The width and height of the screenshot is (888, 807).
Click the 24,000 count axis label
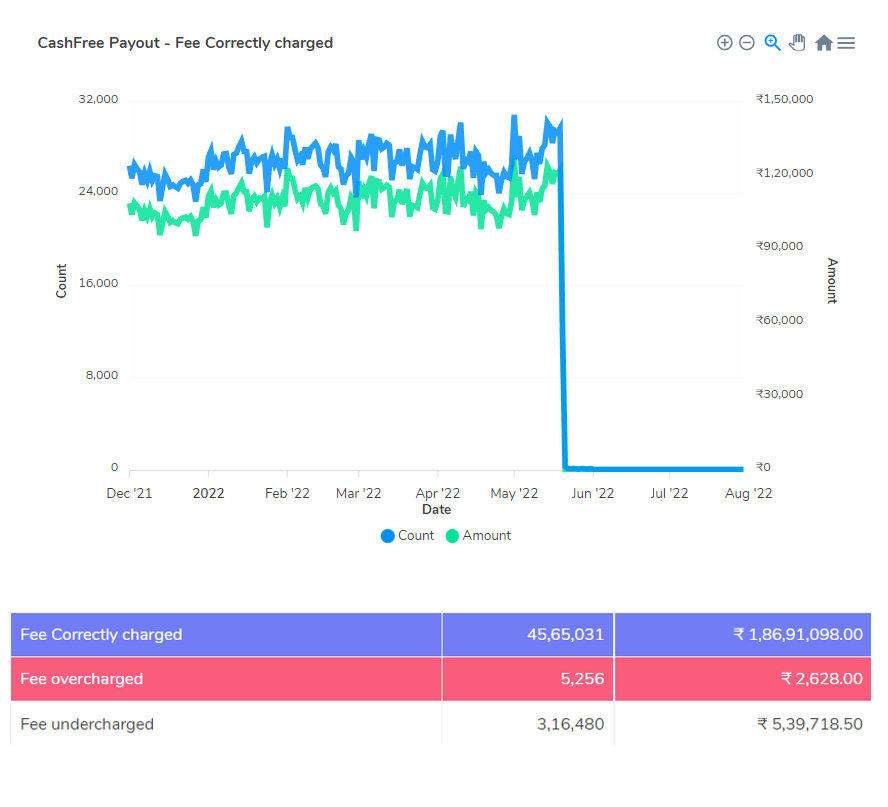(99, 191)
